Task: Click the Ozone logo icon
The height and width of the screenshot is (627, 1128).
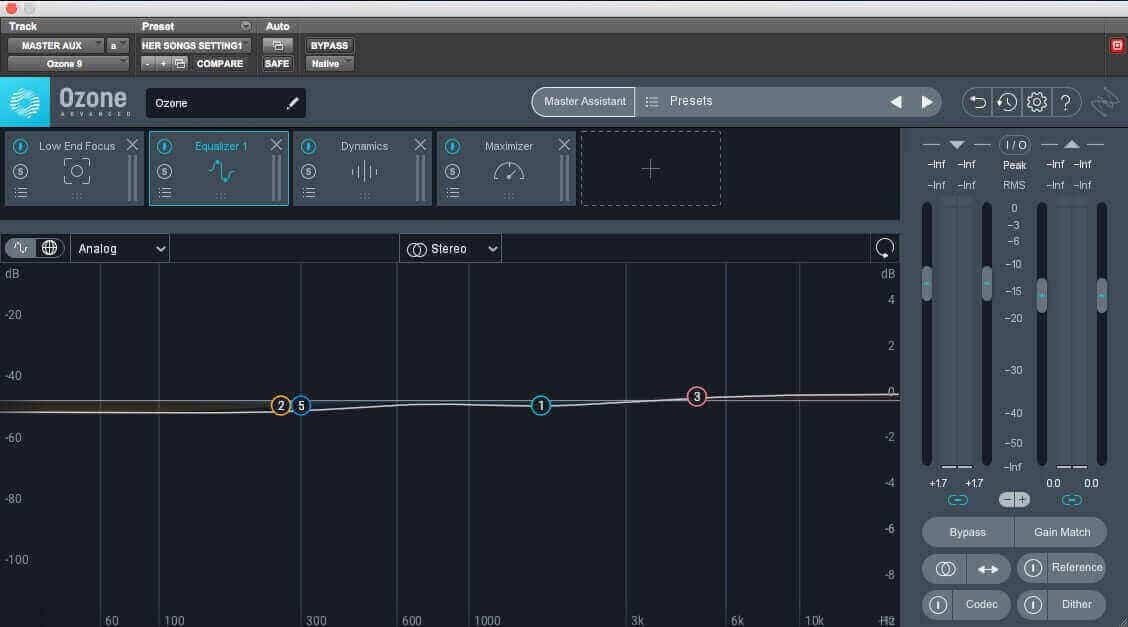Action: pos(24,103)
